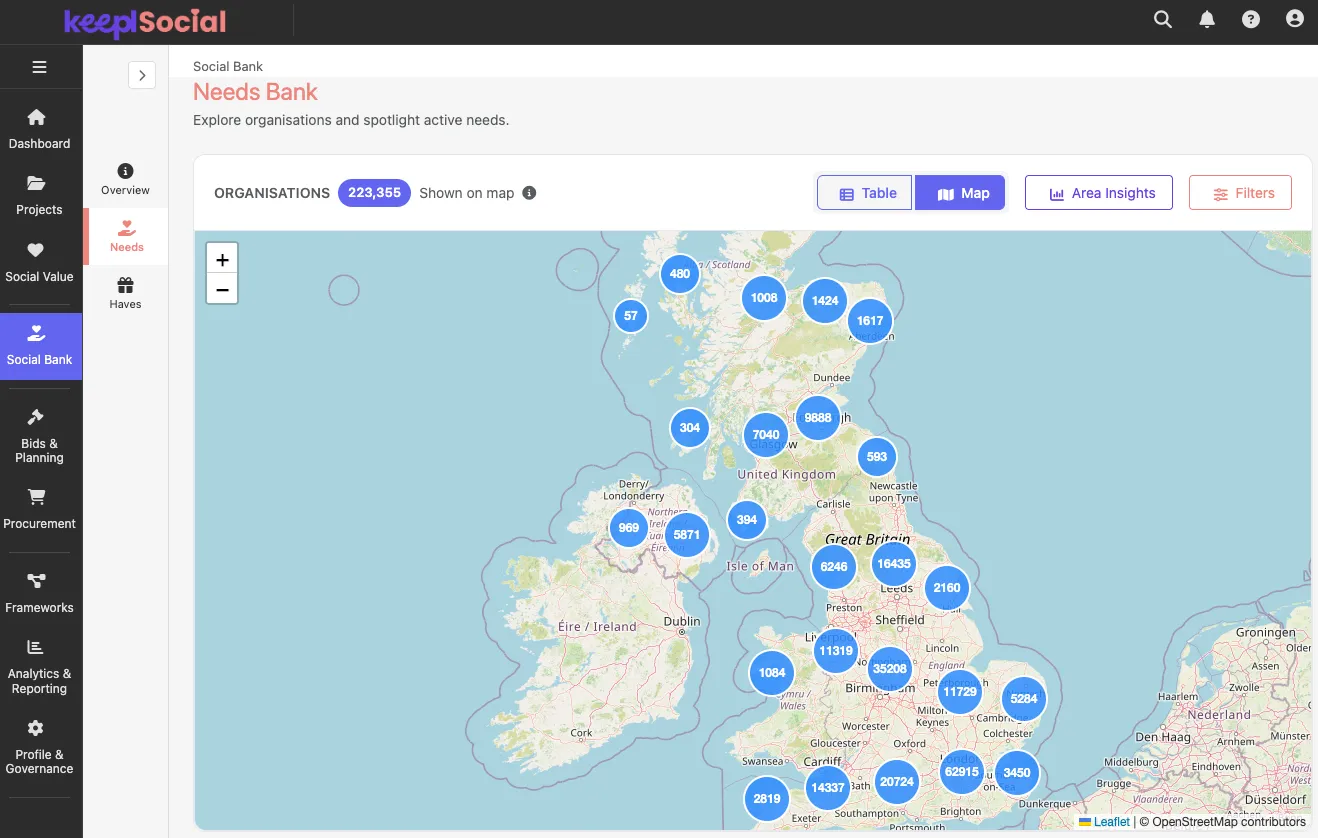Open the Filters panel
Viewport: 1318px width, 838px height.
coord(1240,193)
